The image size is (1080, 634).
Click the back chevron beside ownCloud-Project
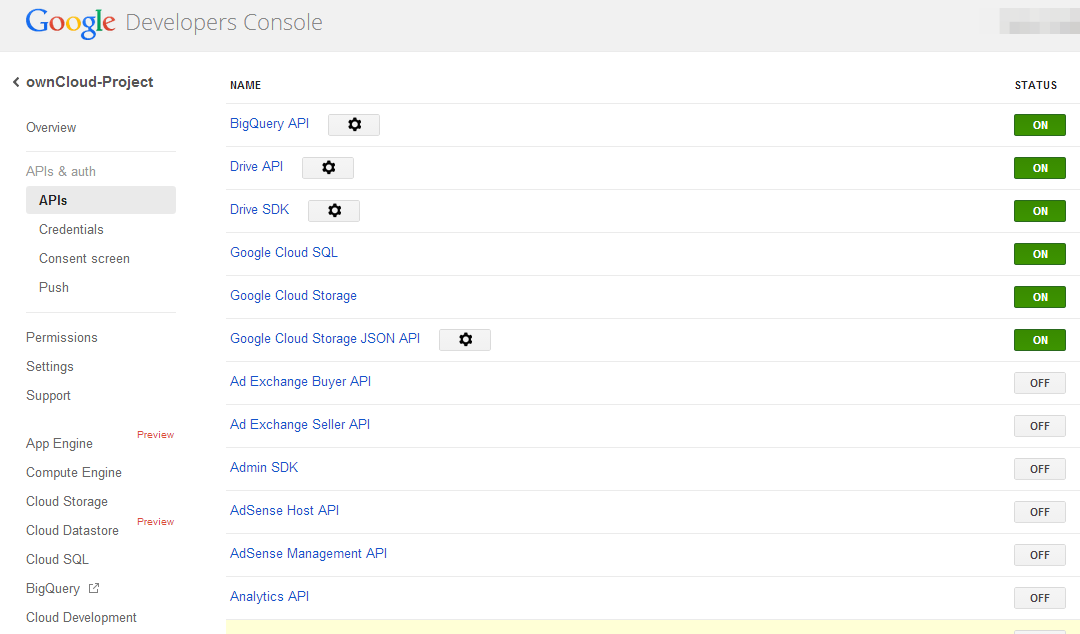pos(16,82)
